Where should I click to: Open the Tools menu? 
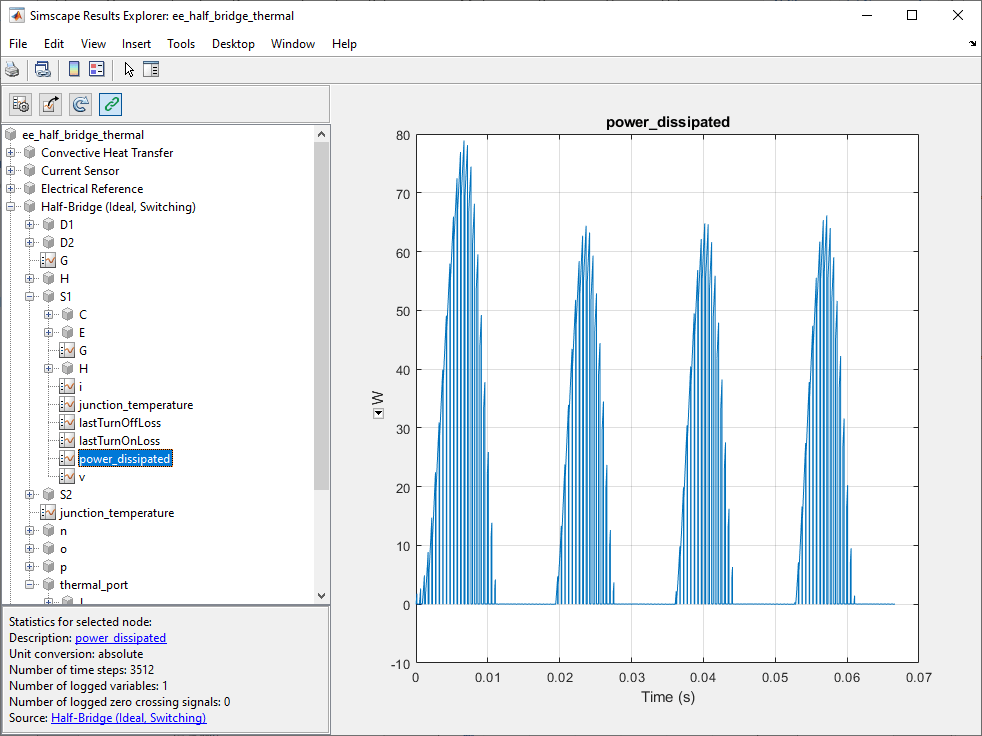pos(181,44)
